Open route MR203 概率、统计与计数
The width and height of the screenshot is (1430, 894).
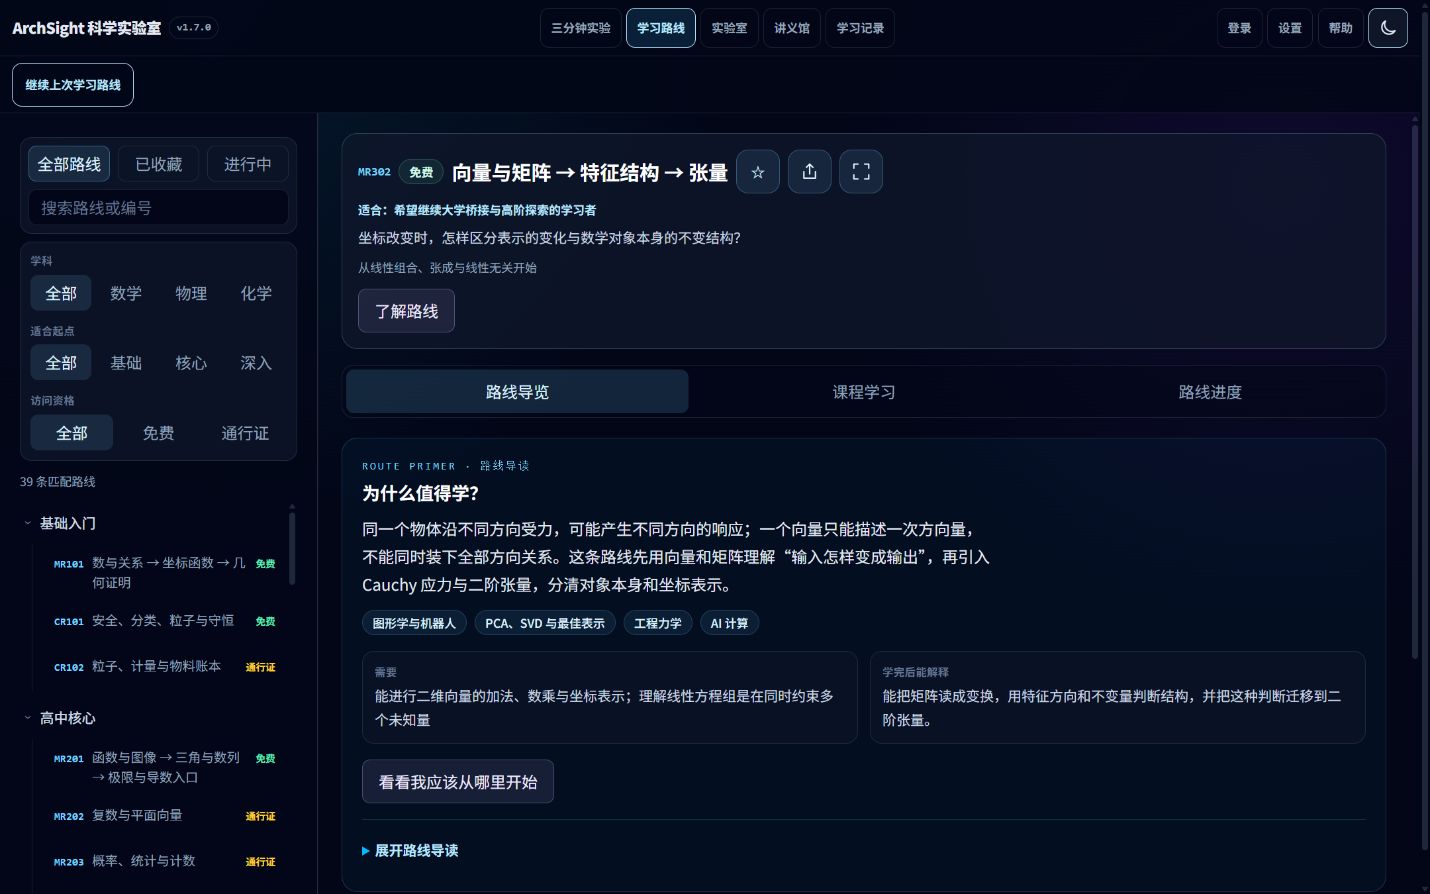[164, 861]
